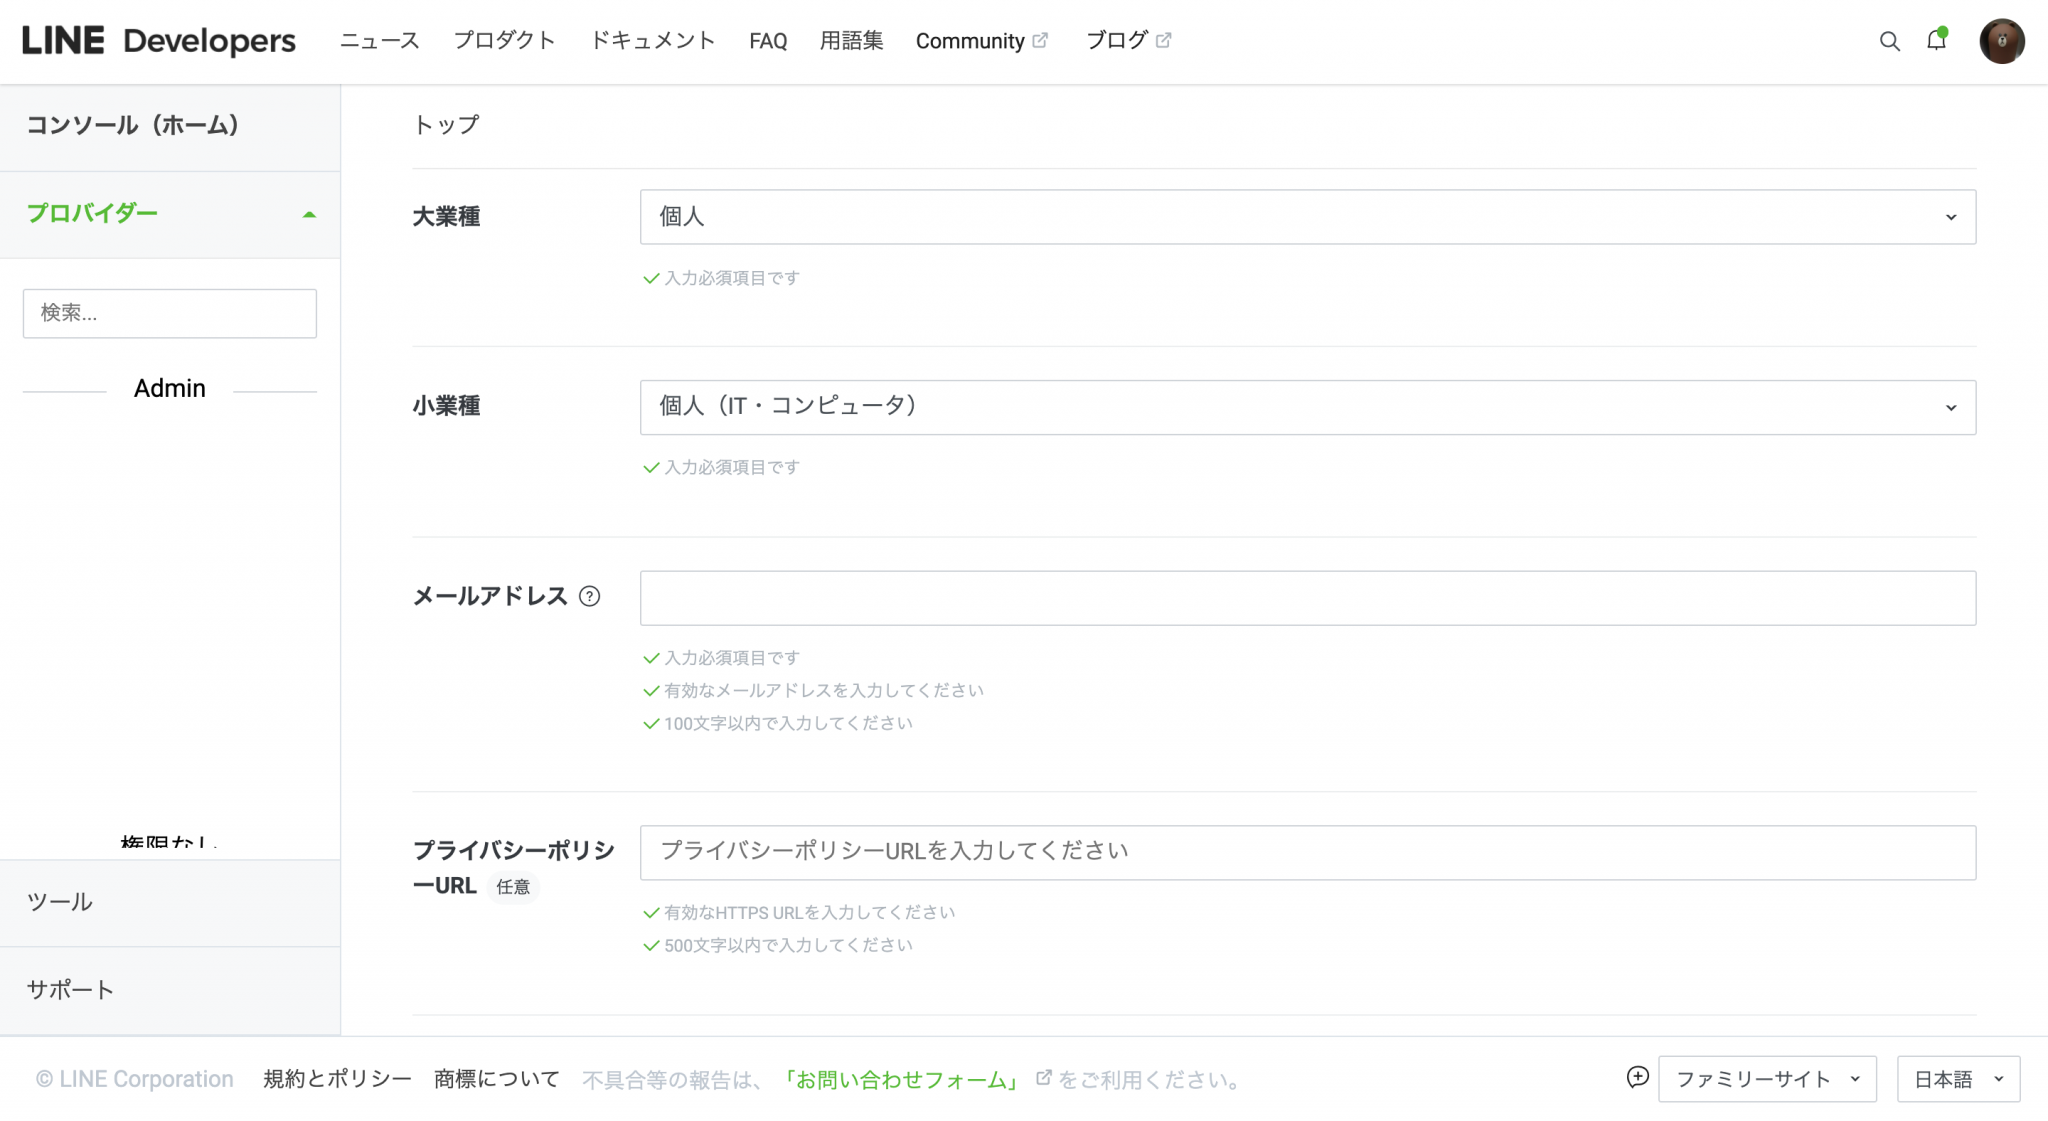The width and height of the screenshot is (2048, 1121).
Task: Click the sidebar 検索 search box
Action: click(x=169, y=313)
